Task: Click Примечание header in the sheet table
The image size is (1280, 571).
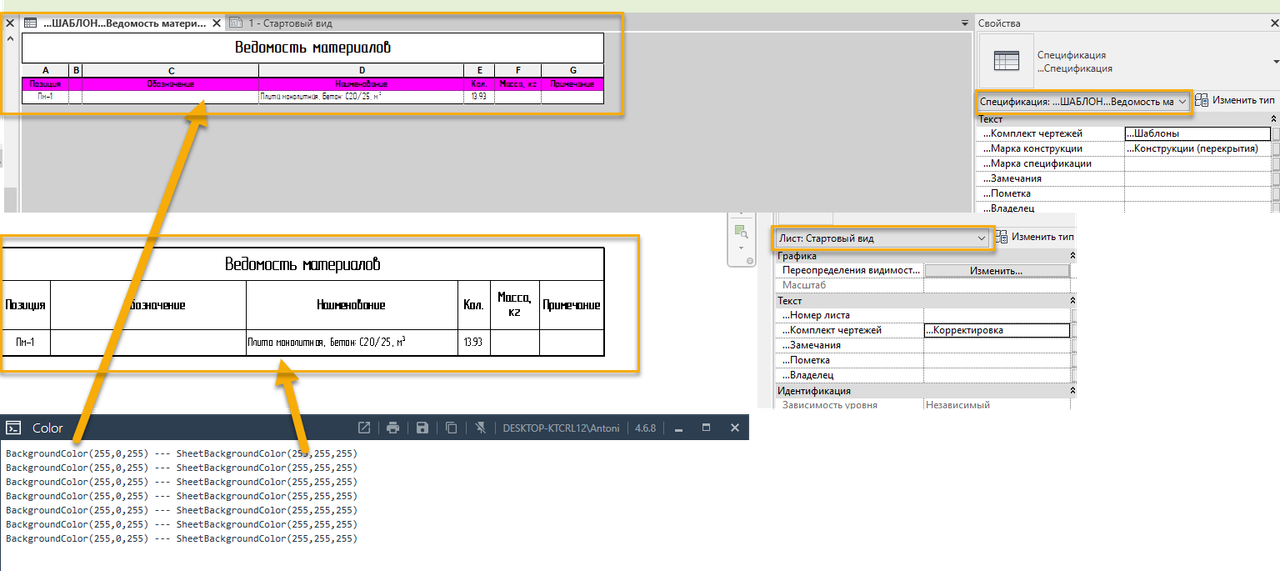Action: pyautogui.click(x=572, y=305)
